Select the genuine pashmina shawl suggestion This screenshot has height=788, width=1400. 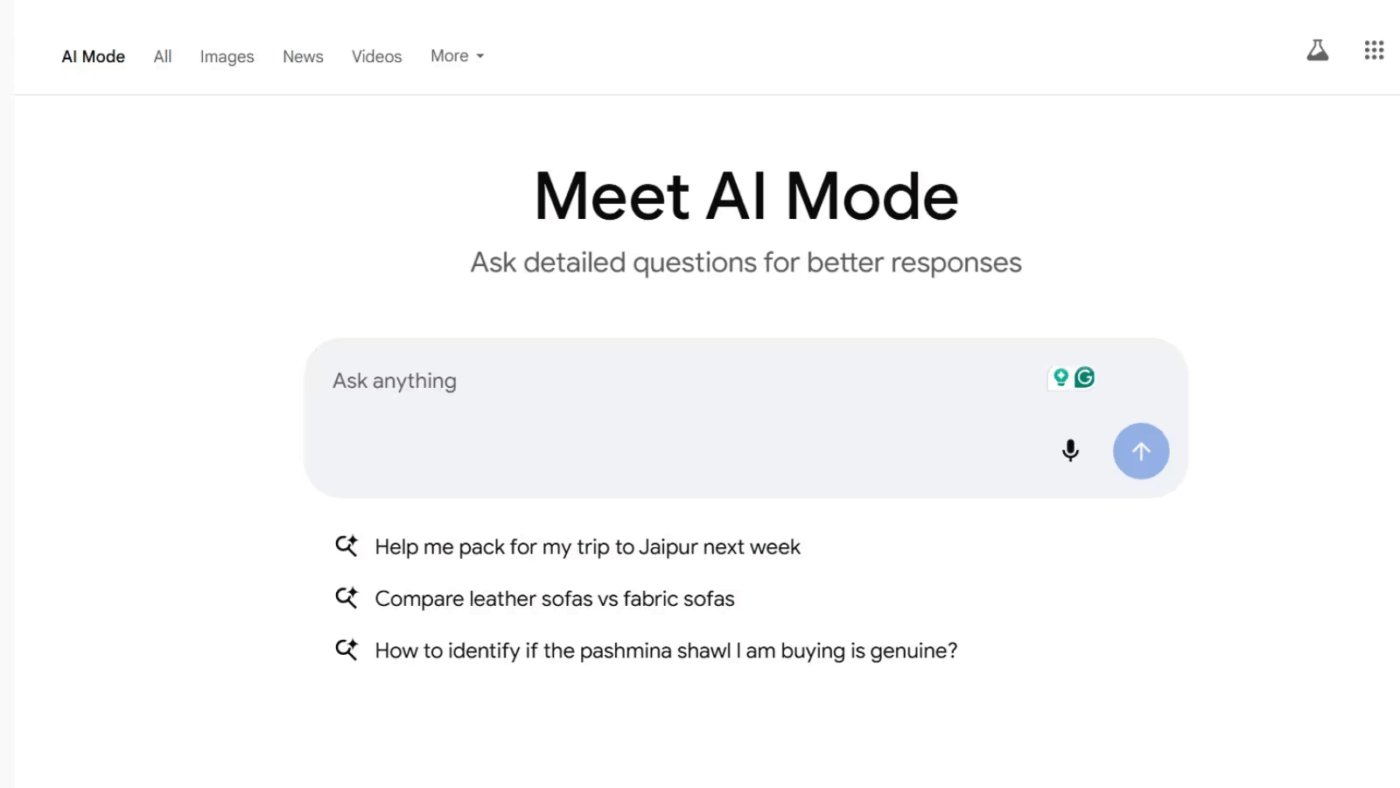[x=665, y=650]
